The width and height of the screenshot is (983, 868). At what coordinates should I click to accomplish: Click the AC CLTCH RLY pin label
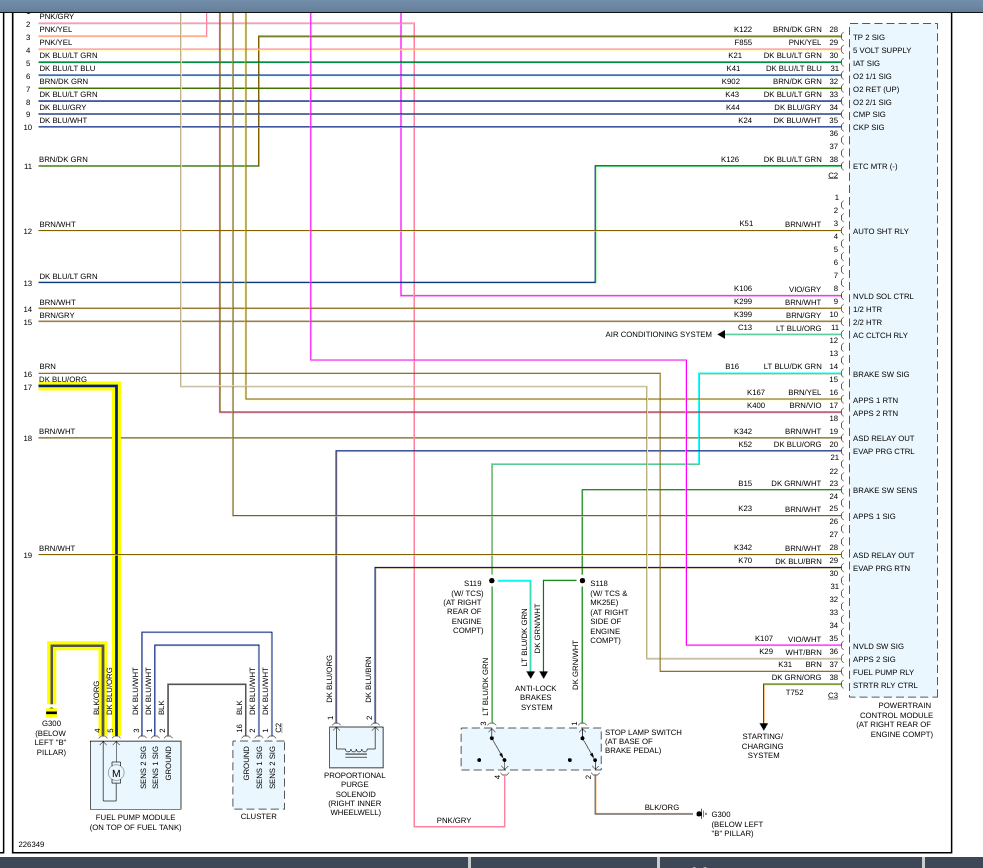880,335
